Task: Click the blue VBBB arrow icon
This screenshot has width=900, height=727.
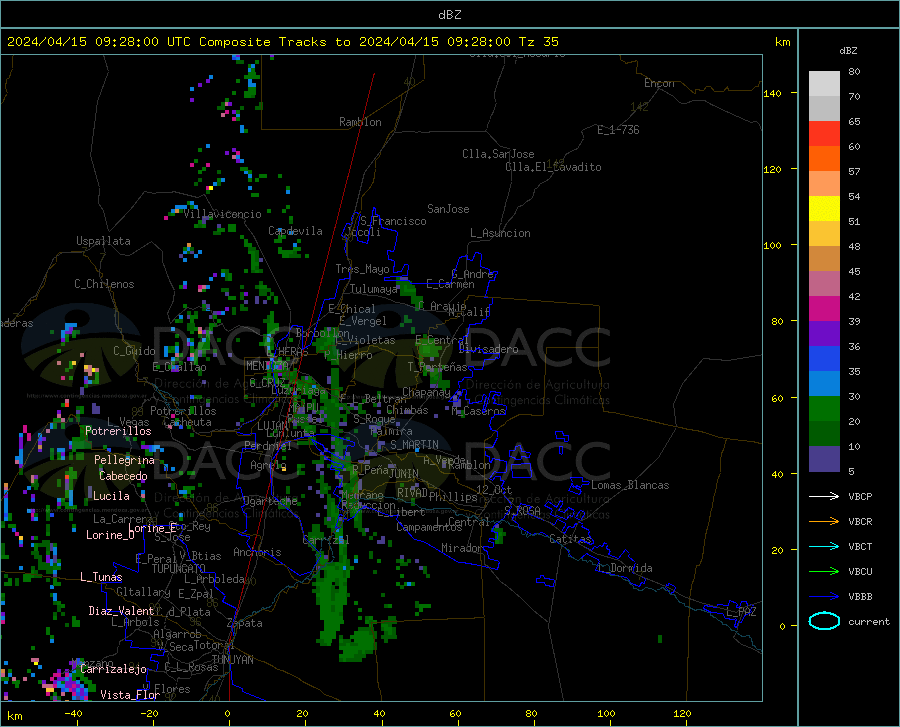Action: click(x=824, y=597)
